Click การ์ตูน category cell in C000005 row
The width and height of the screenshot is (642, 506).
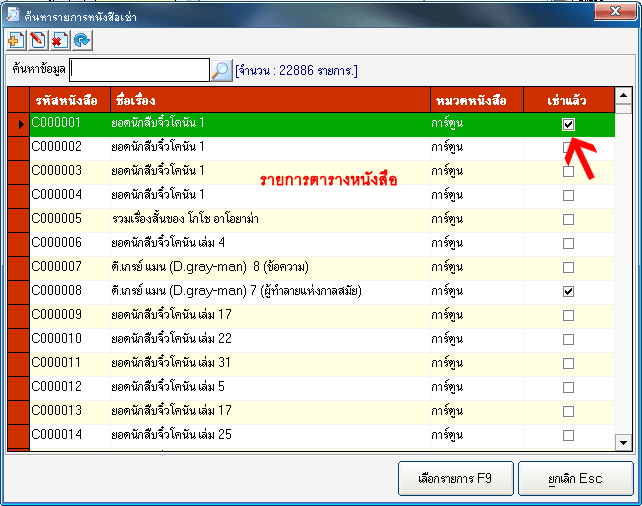click(x=477, y=220)
